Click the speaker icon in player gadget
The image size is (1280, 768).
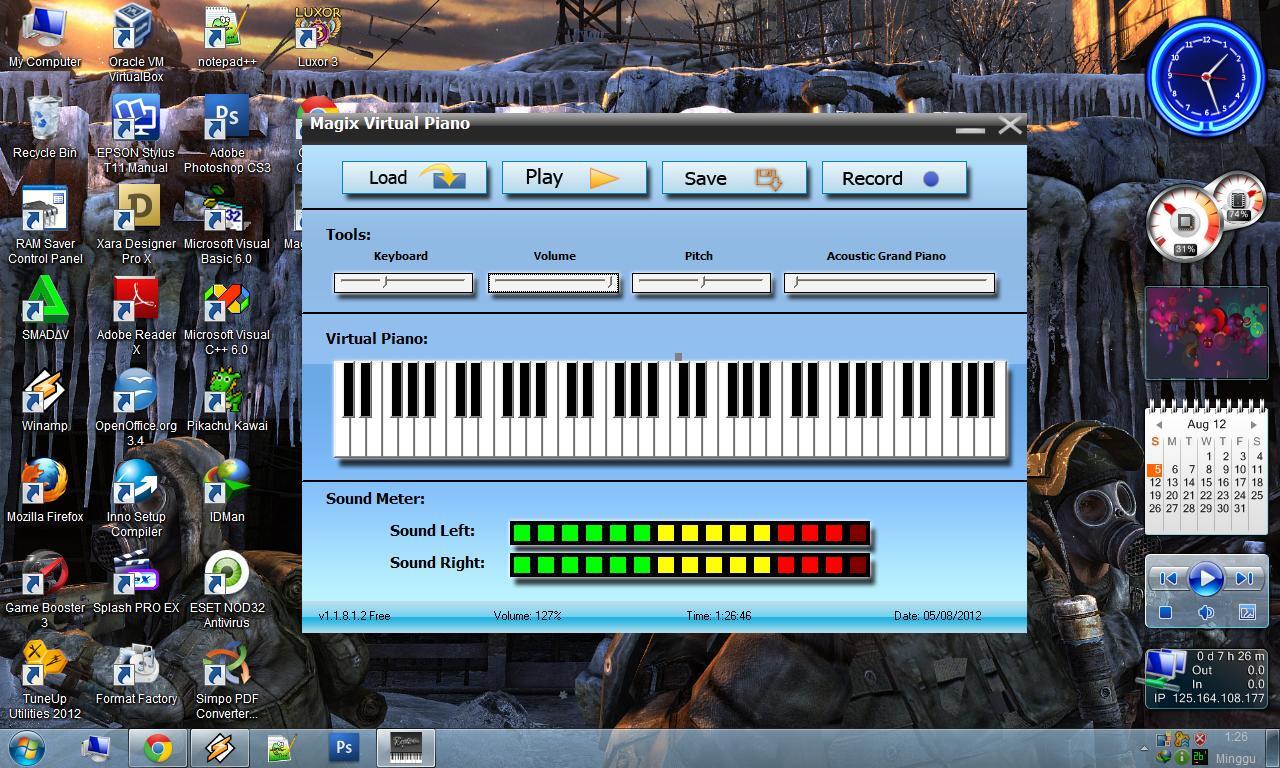[1206, 612]
